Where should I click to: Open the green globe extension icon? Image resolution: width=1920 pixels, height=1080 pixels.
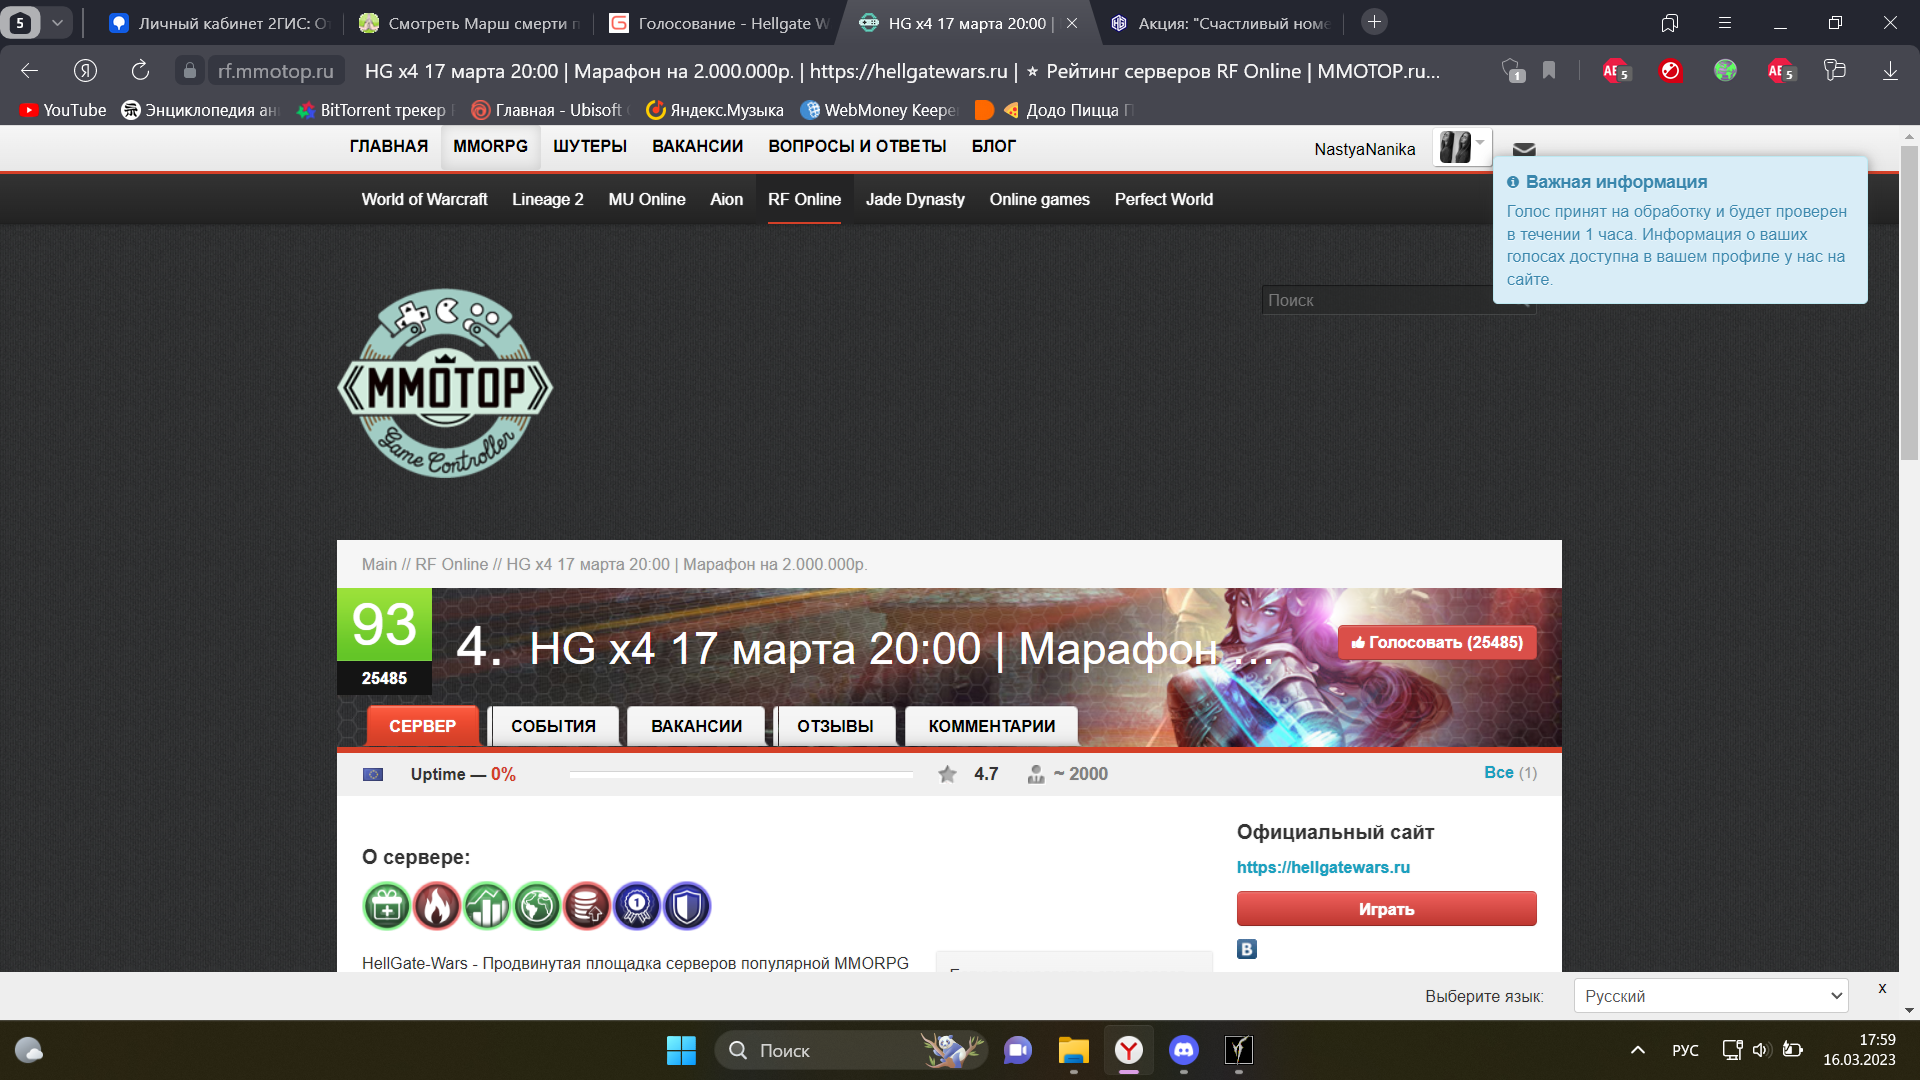coord(1725,71)
